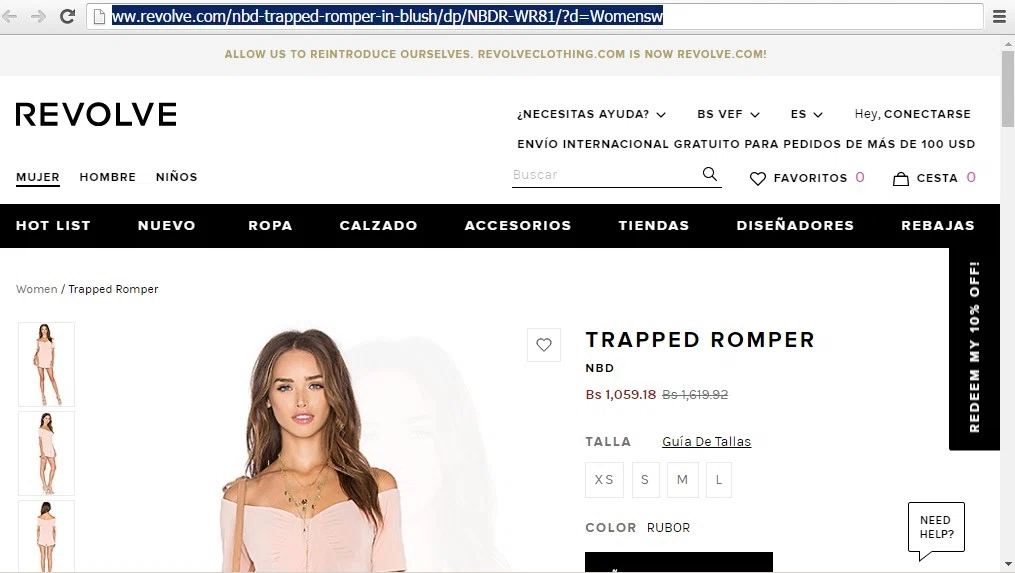Select size L
Viewport: 1015px width, 573px height.
(x=719, y=480)
